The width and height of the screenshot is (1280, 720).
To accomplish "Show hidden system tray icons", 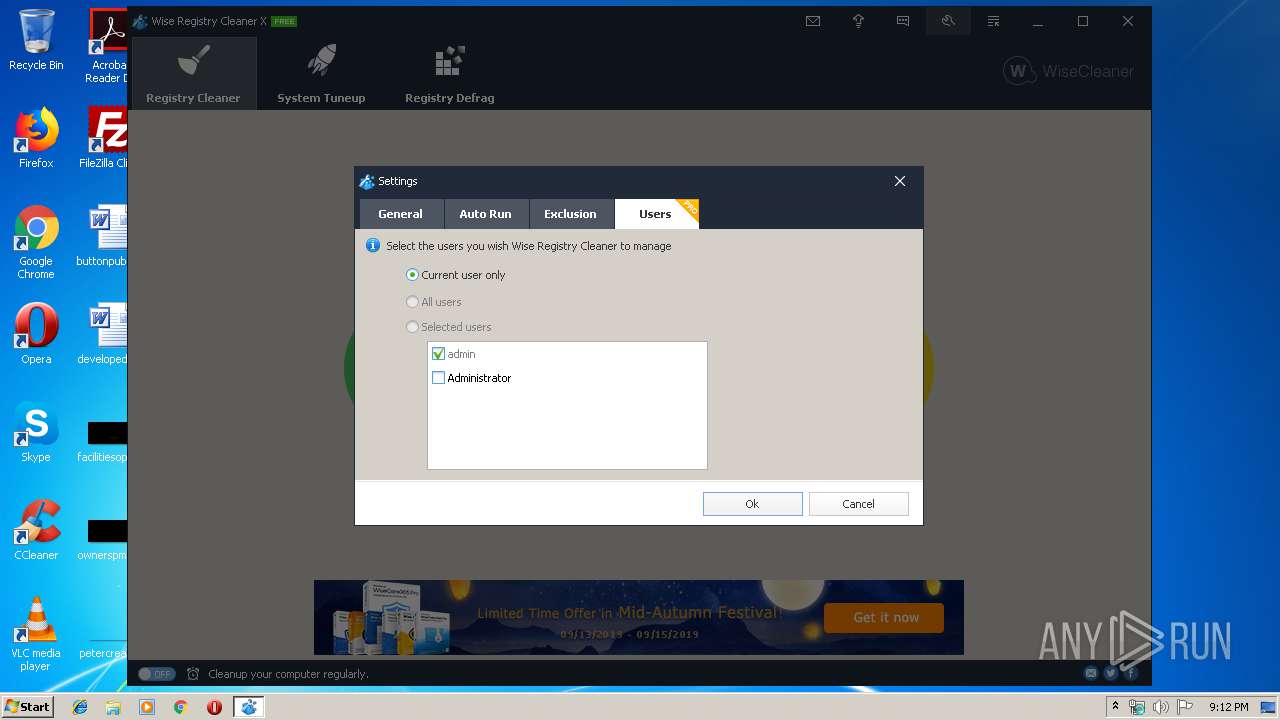I will pyautogui.click(x=1115, y=707).
